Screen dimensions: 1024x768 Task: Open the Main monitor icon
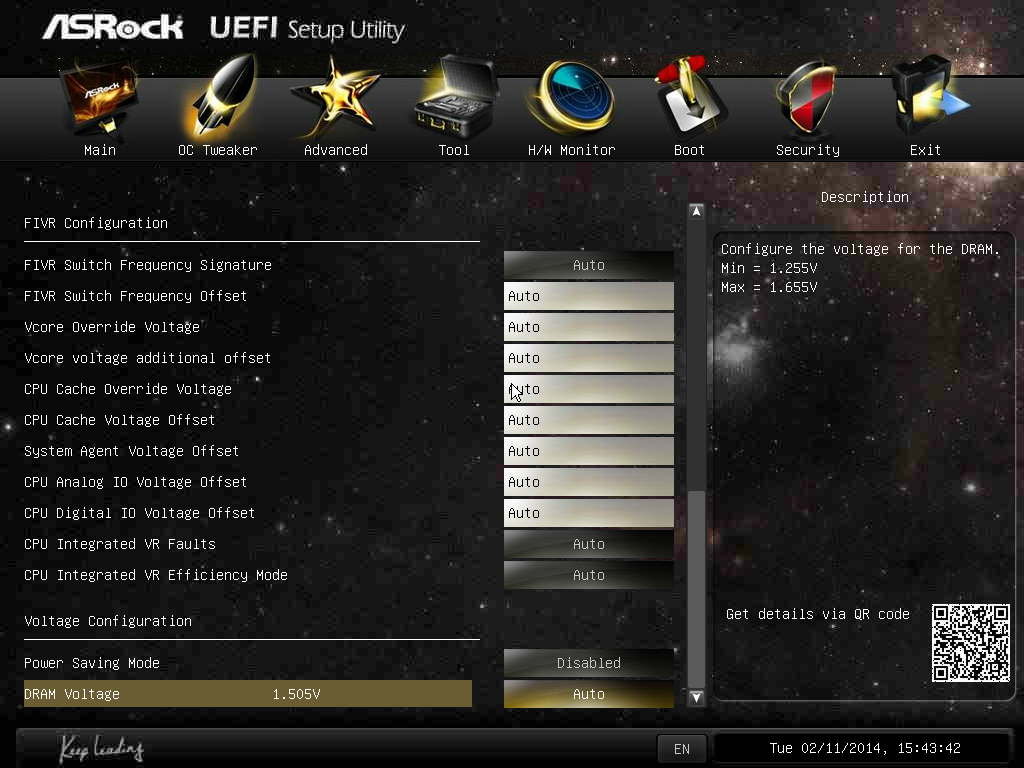(100, 100)
